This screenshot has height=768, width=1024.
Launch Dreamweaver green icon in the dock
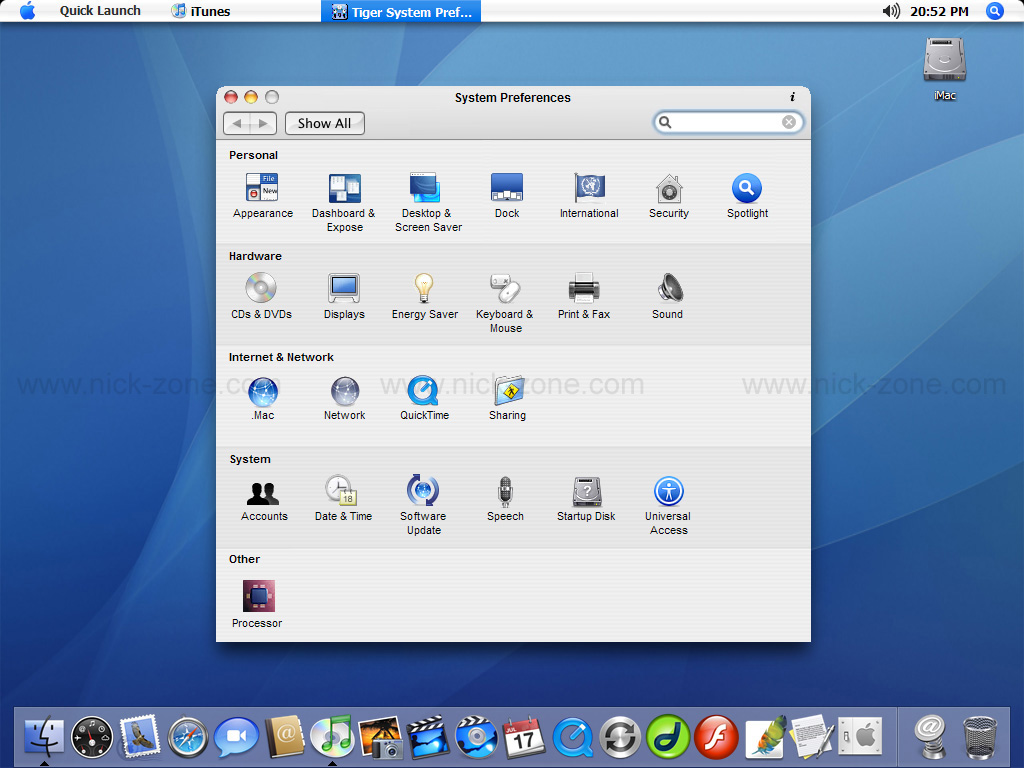[x=668, y=737]
